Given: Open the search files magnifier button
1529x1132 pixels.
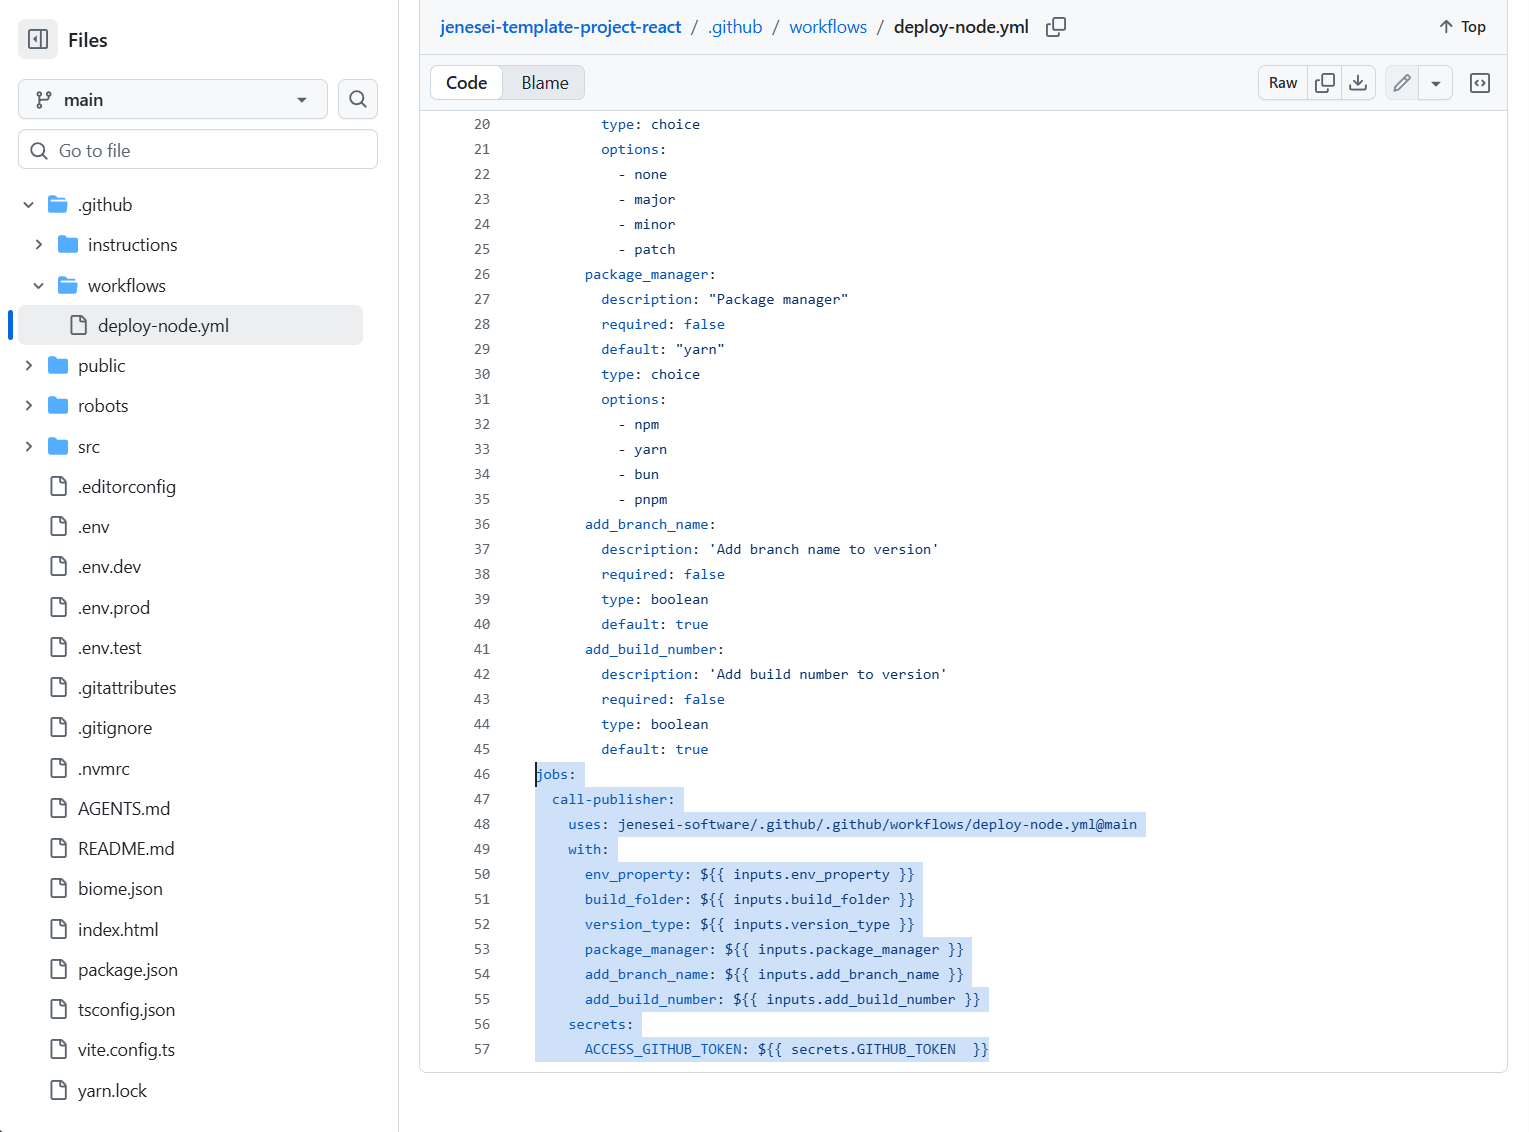Looking at the screenshot, I should click(x=358, y=99).
